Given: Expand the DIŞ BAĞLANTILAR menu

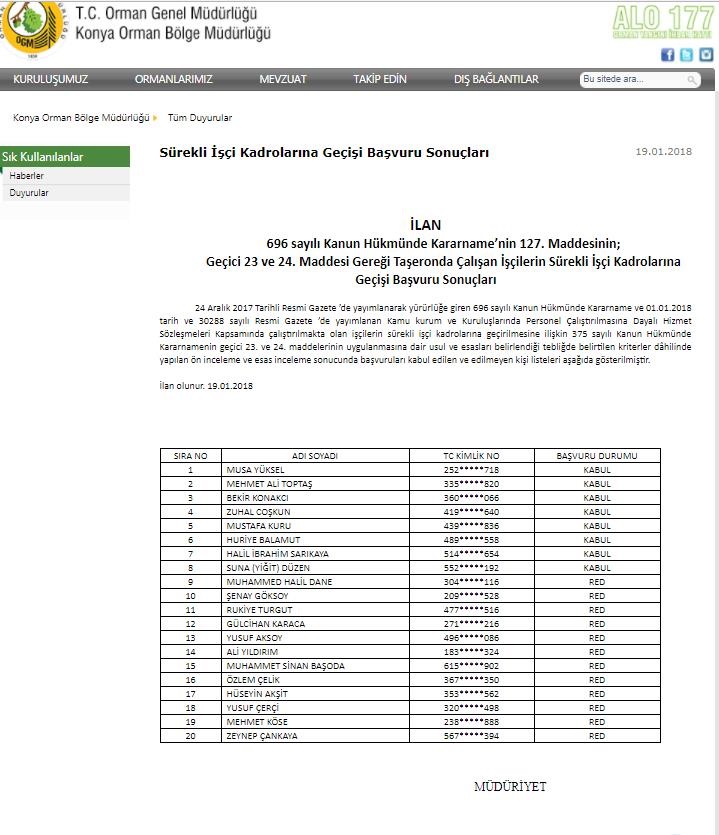Looking at the screenshot, I should 496,79.
